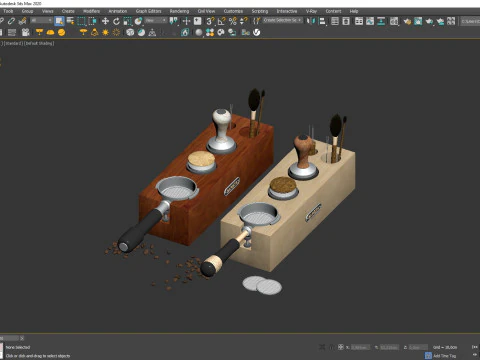Open the Content menu
This screenshot has width=480, height=360.
333,11
